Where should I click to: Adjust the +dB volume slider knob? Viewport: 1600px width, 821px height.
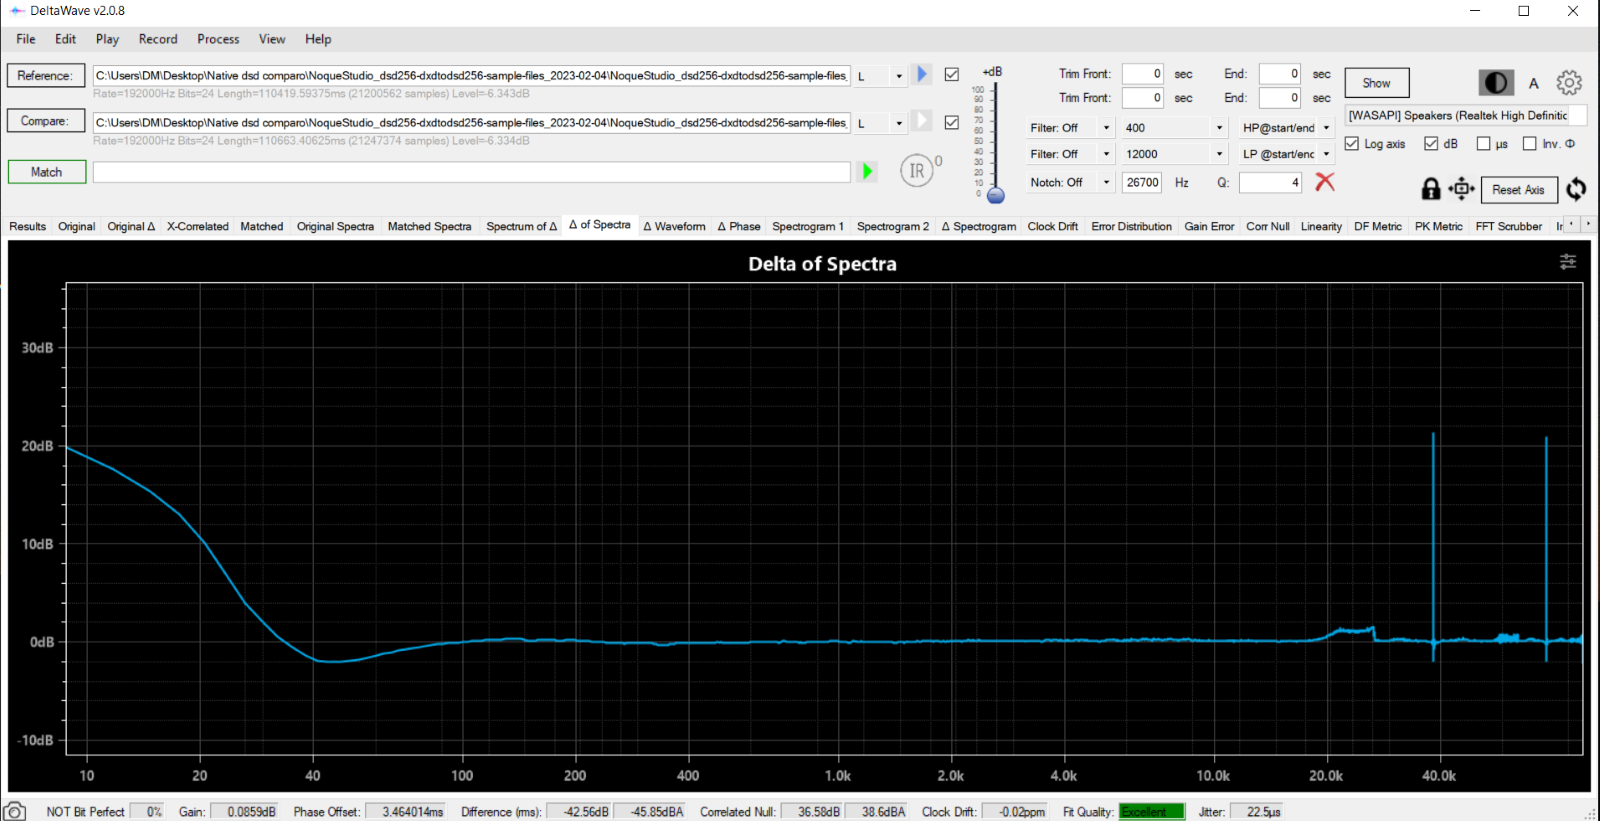995,196
